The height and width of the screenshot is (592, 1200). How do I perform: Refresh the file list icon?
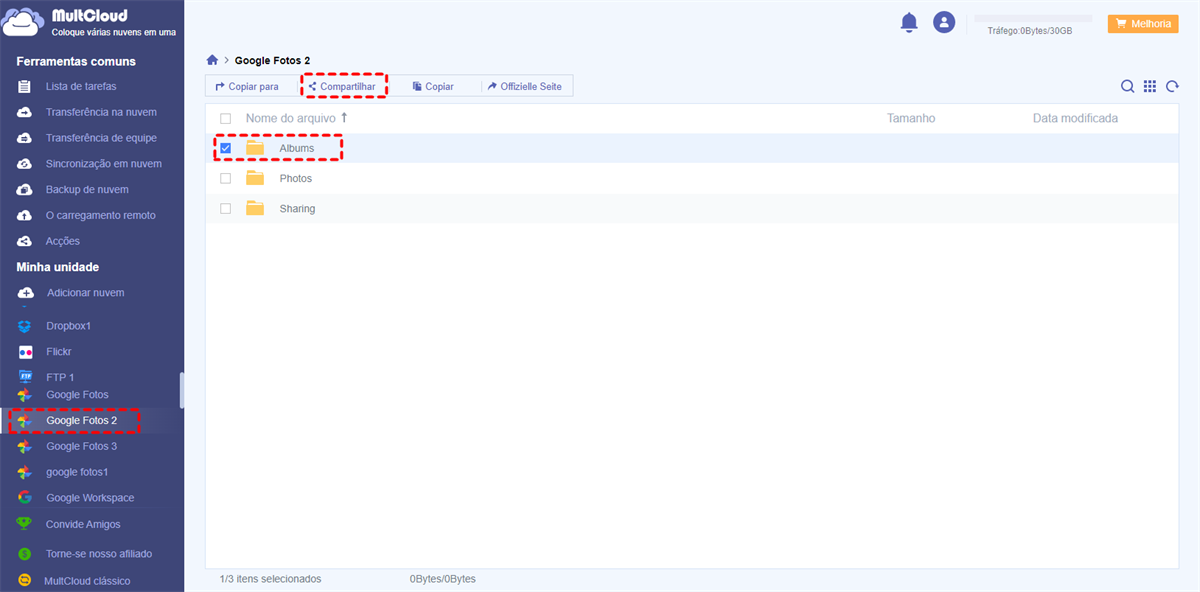(1172, 87)
